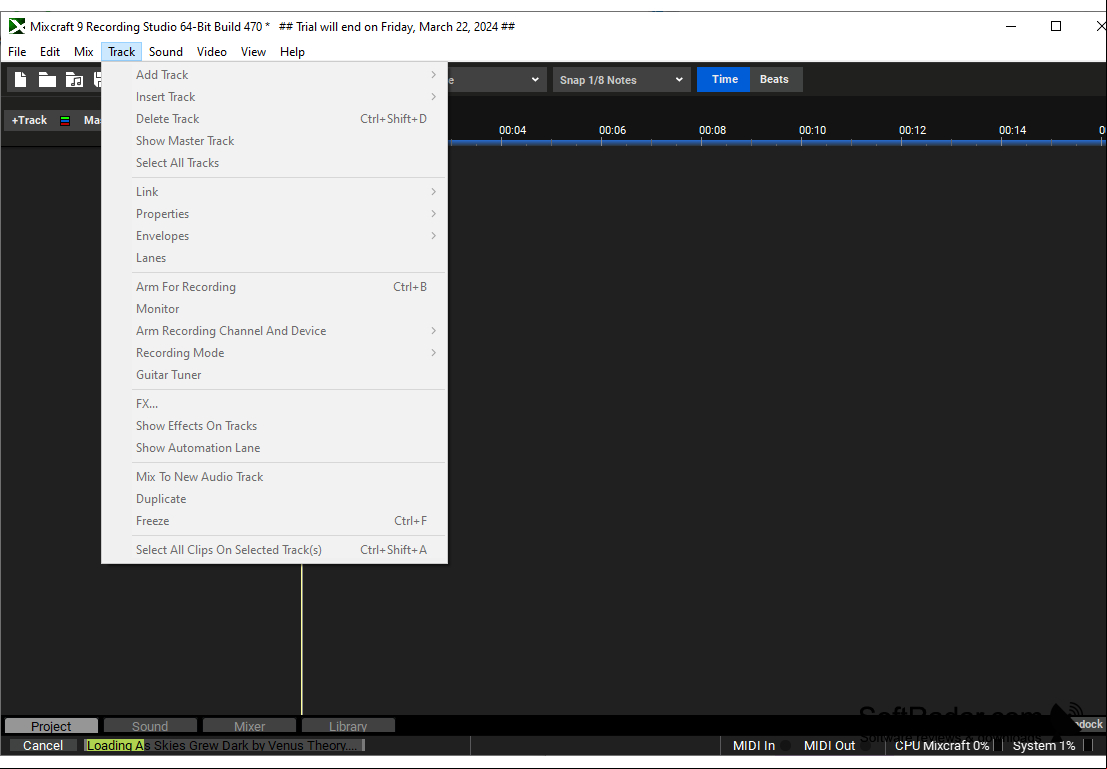Screen dimensions: 1107x769
Task: Choose Duplicate menu entry
Action: tap(275, 499)
